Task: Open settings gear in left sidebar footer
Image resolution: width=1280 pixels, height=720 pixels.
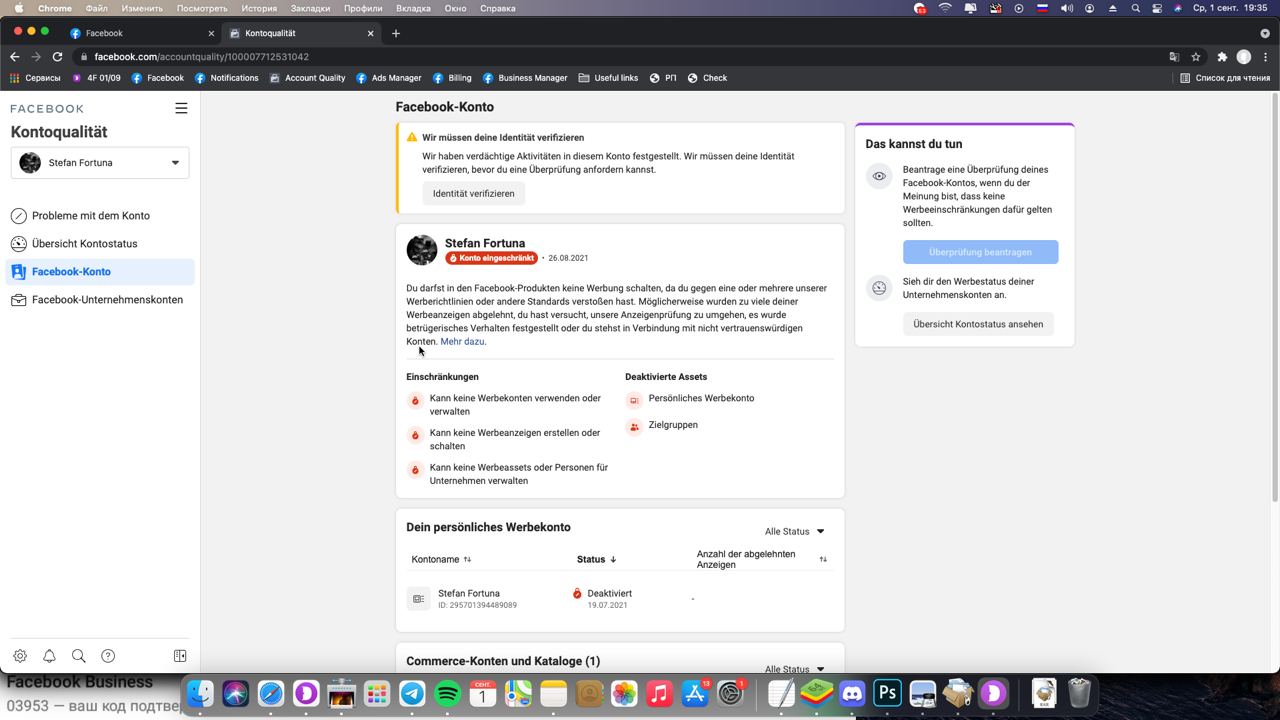Action: [x=20, y=656]
